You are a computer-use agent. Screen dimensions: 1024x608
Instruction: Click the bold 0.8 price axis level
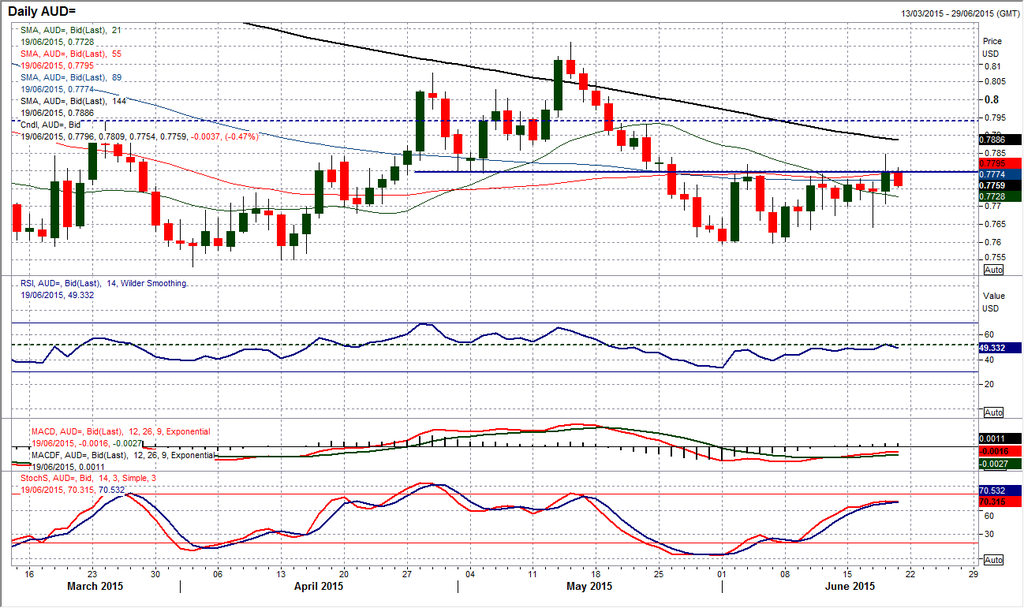[991, 100]
